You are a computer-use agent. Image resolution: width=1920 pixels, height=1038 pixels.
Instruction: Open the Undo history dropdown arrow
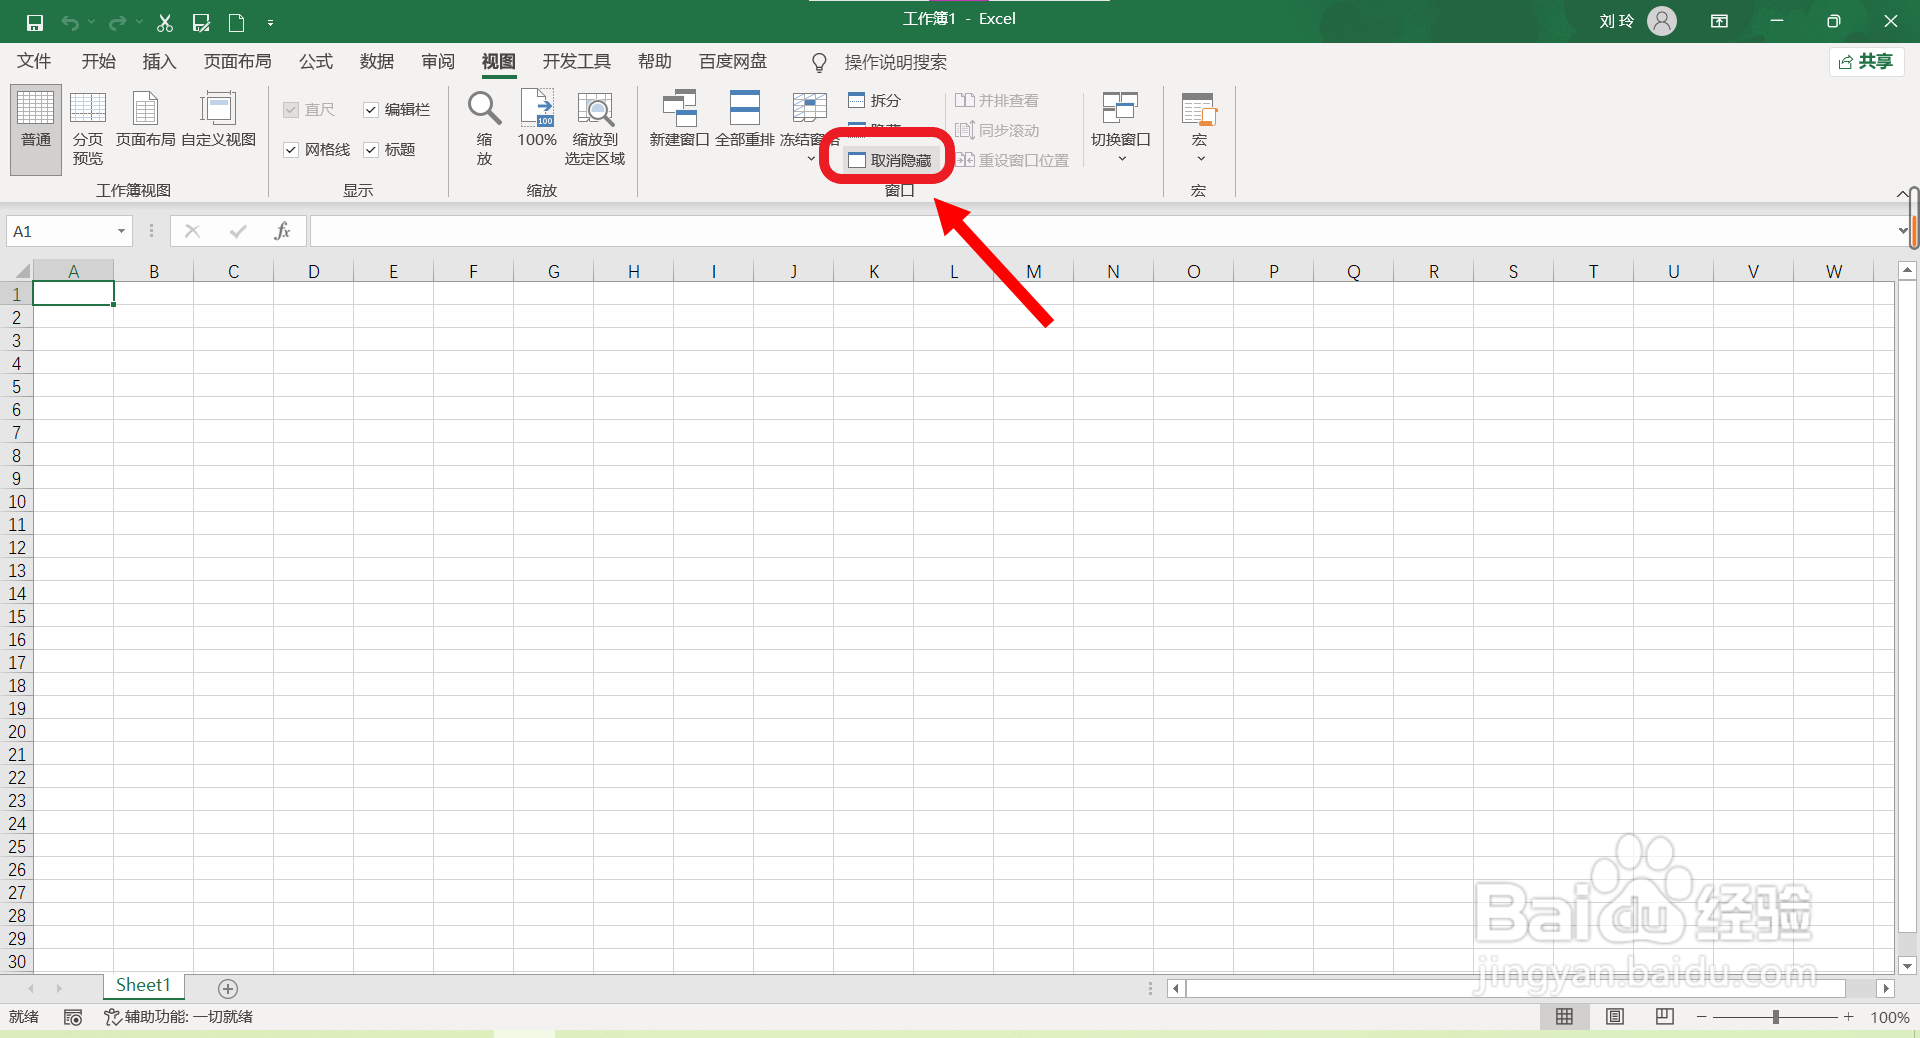(91, 22)
